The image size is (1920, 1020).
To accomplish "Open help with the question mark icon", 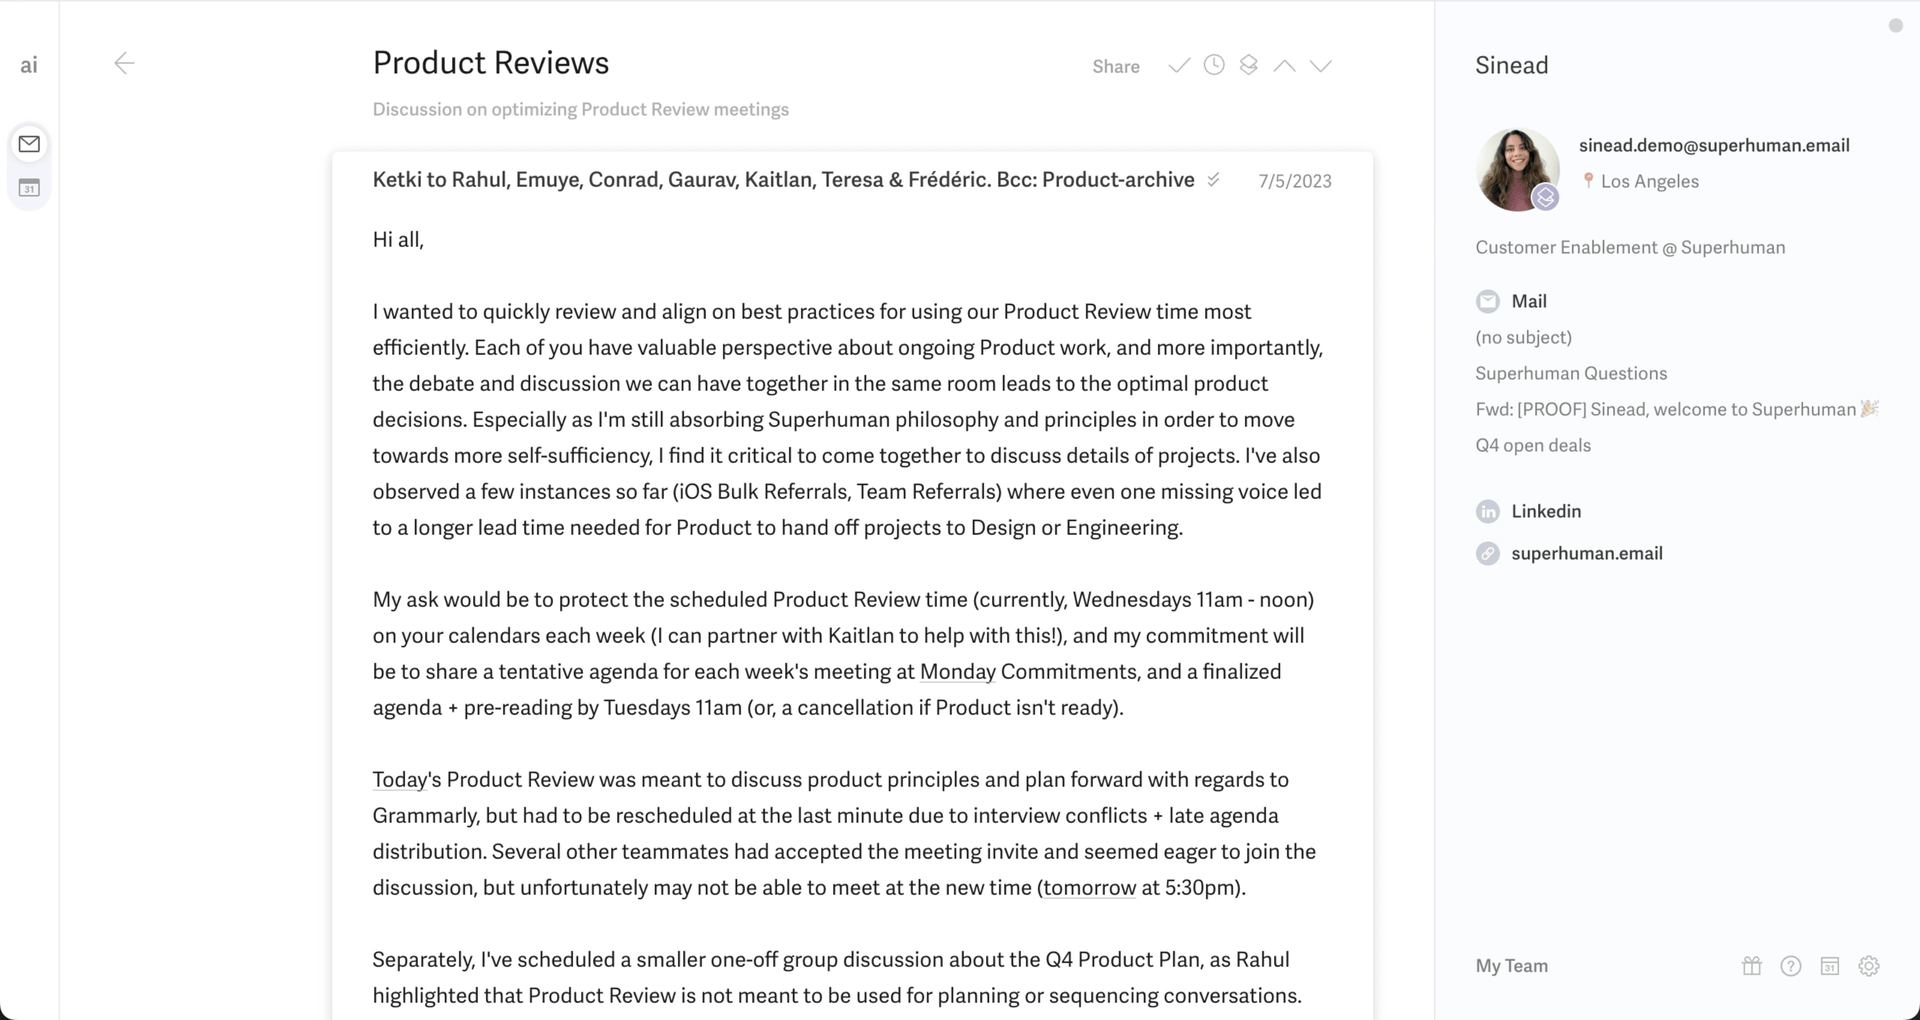I will 1790,966.
